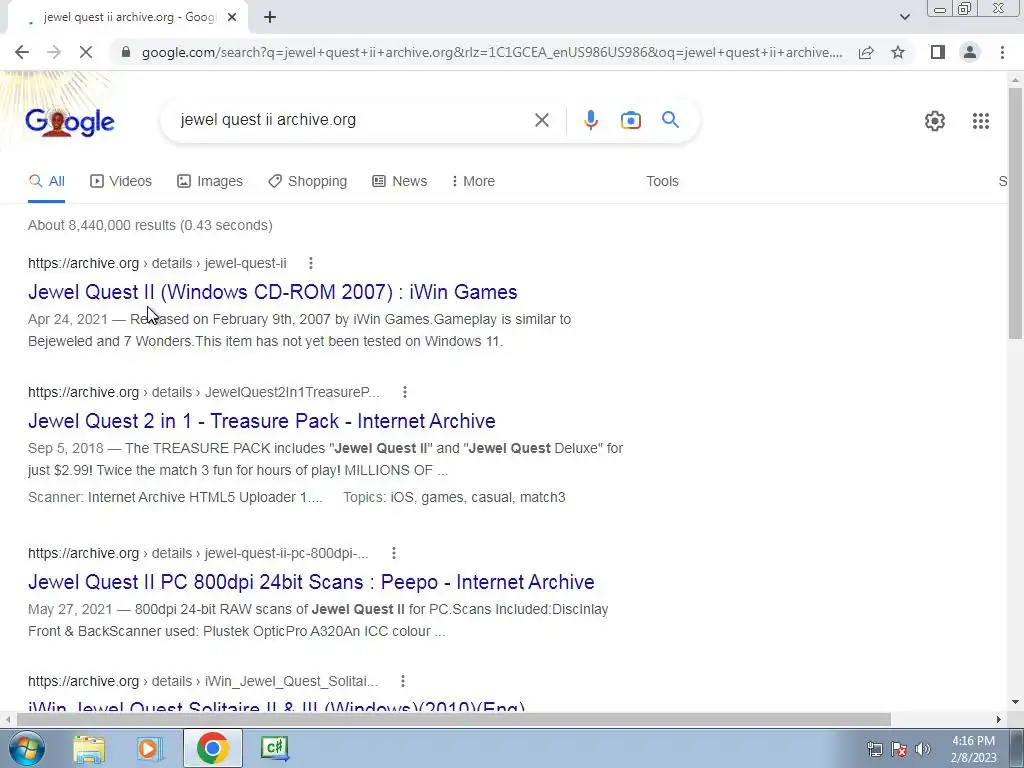
Task: Open the Chrome three-dot menu
Action: coord(1002,52)
